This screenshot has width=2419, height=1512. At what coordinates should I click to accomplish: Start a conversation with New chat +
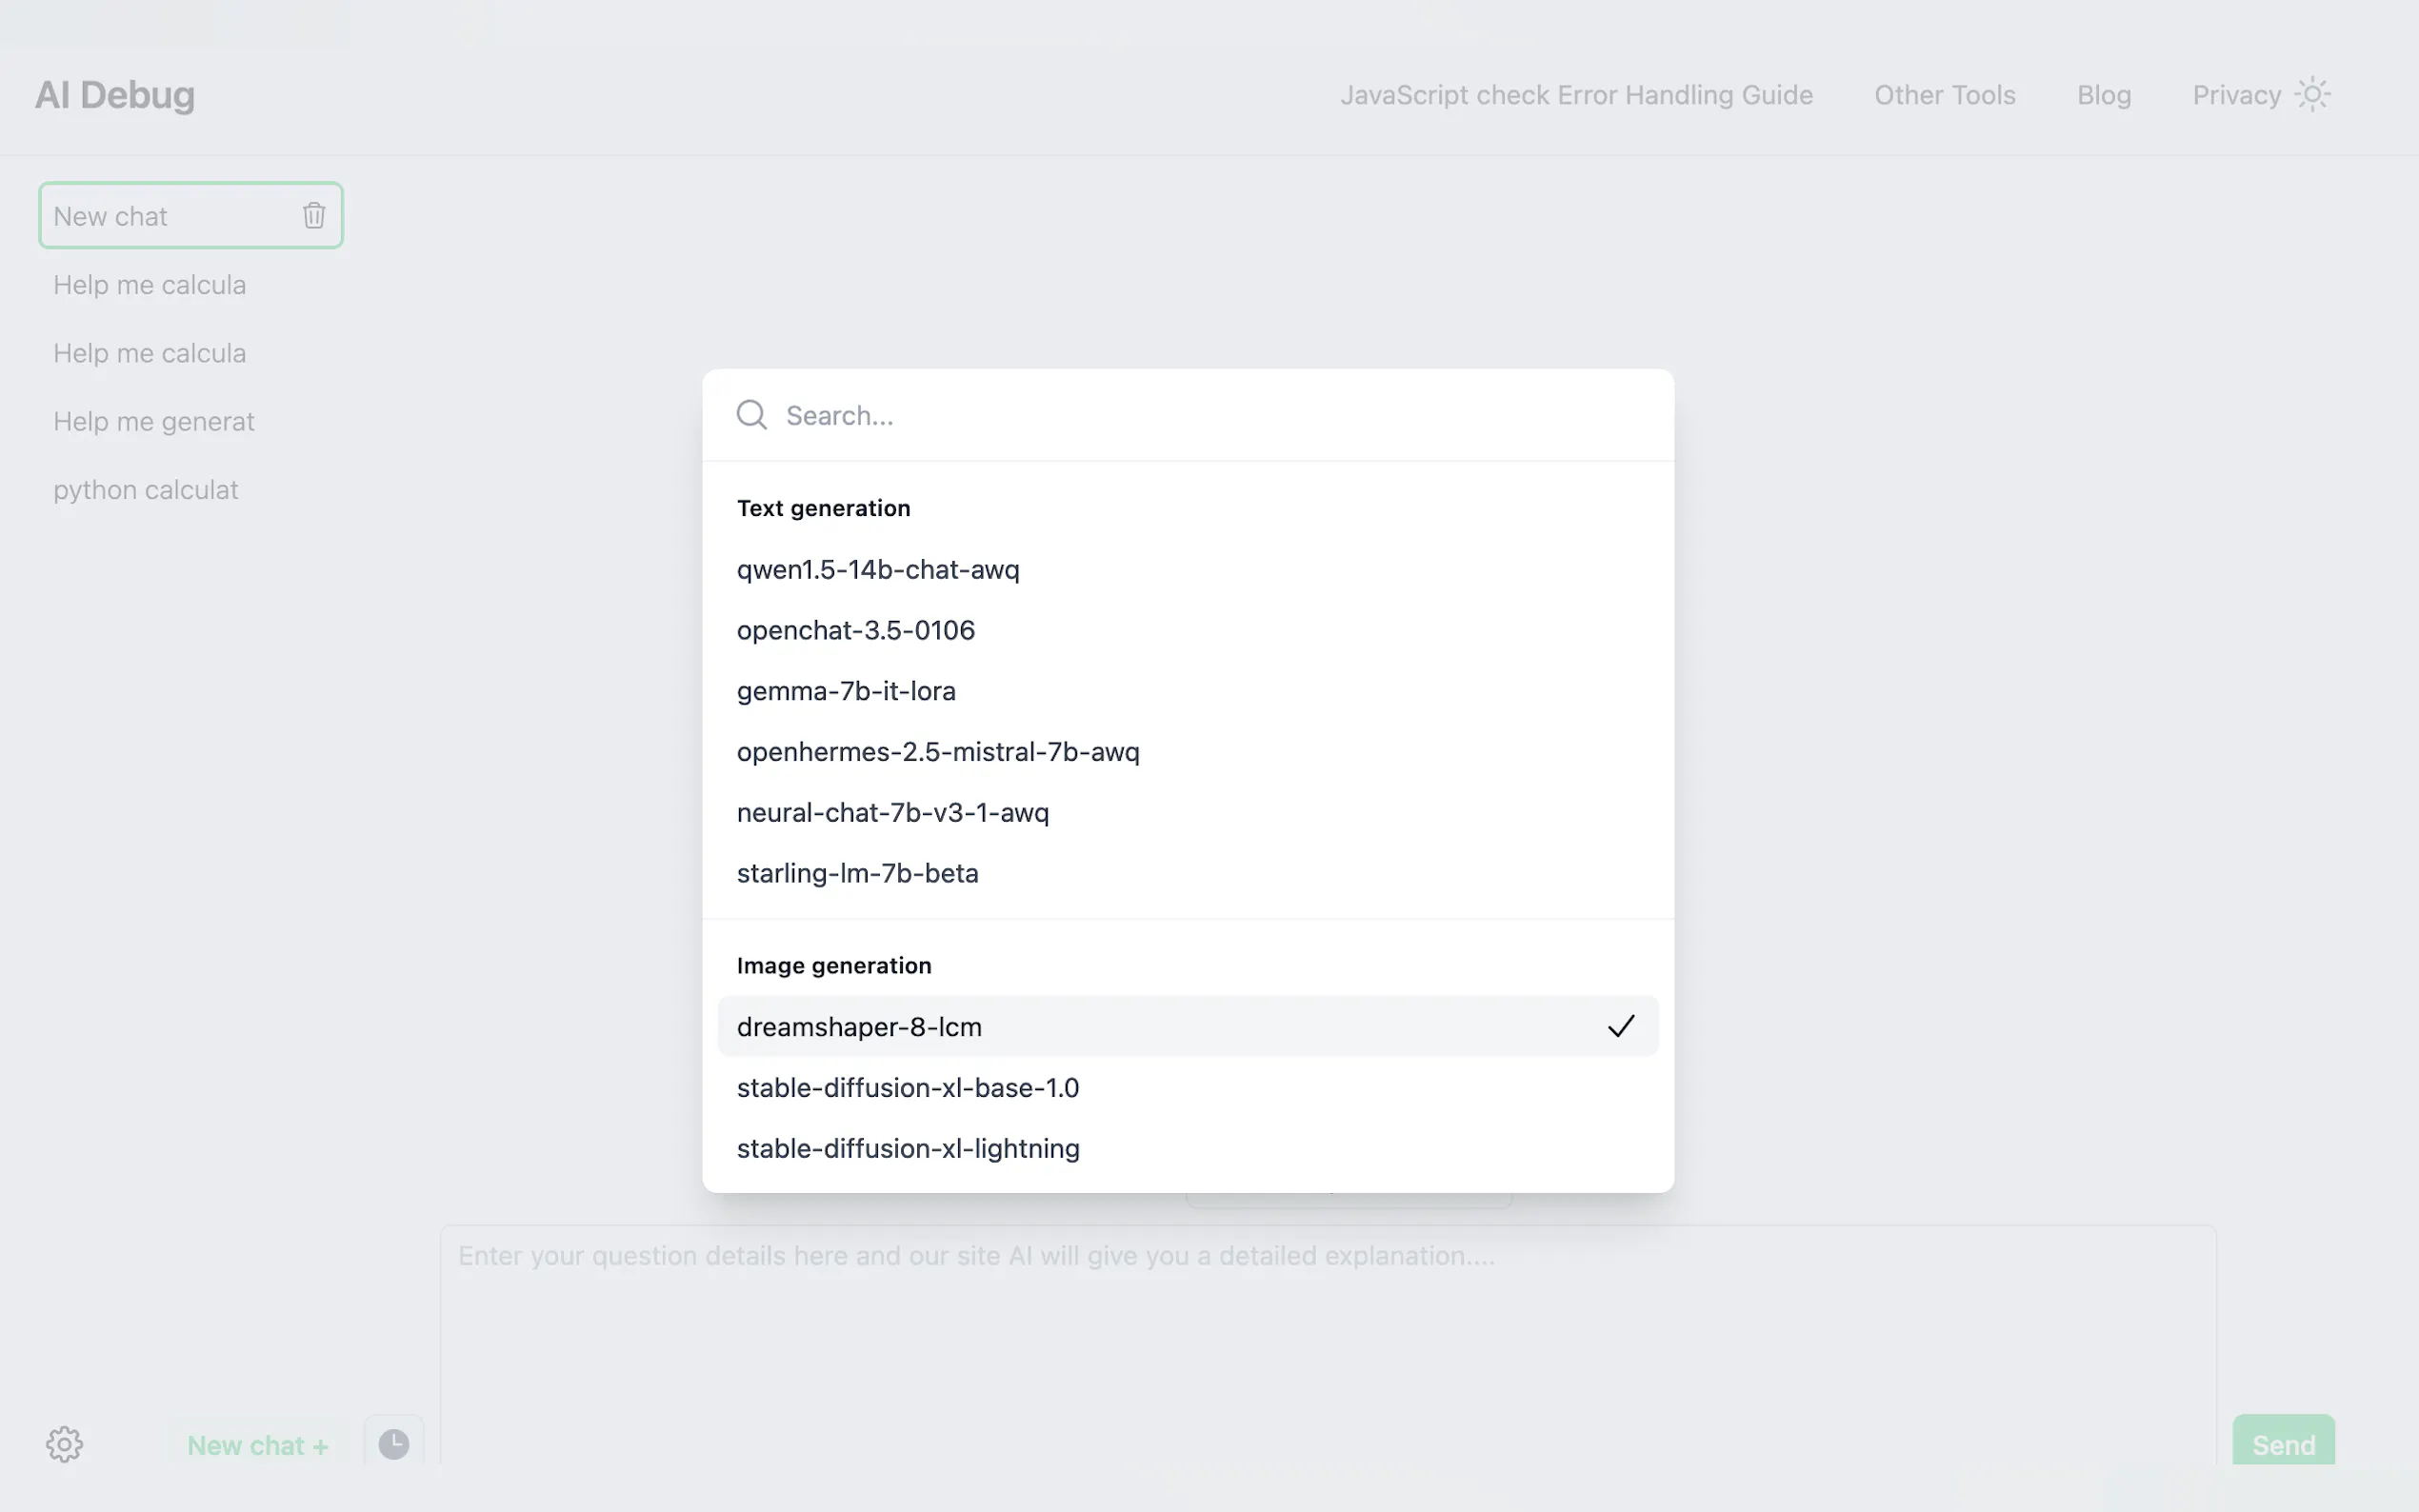point(258,1445)
